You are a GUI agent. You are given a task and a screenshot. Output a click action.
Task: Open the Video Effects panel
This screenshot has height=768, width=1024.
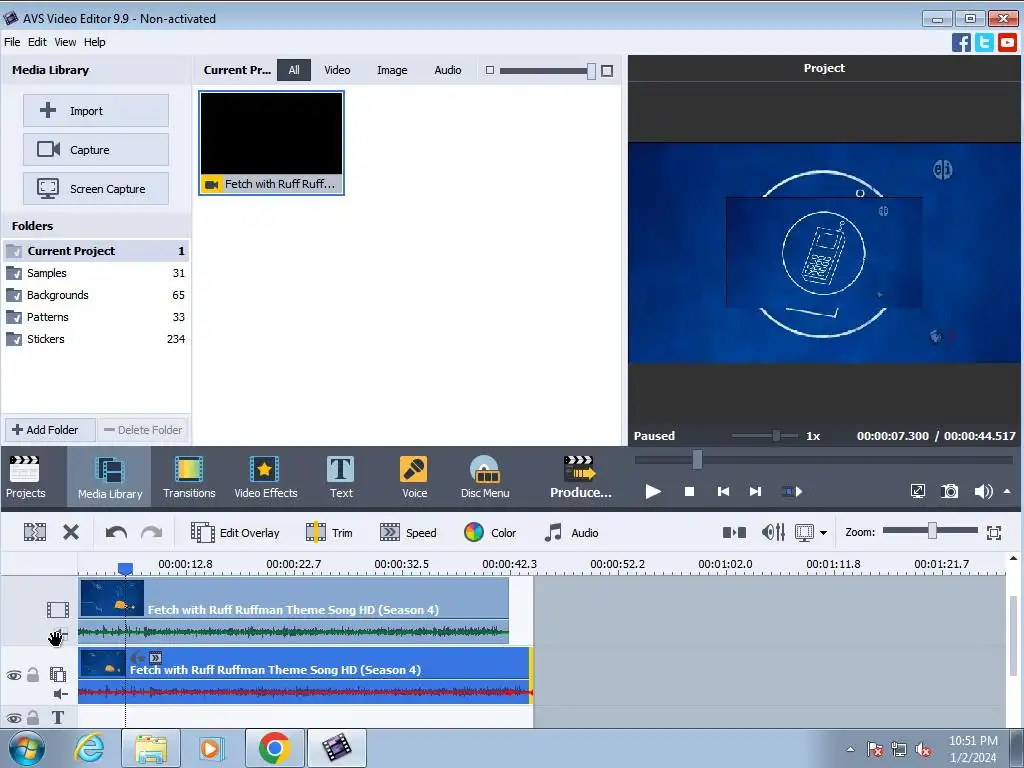click(265, 477)
